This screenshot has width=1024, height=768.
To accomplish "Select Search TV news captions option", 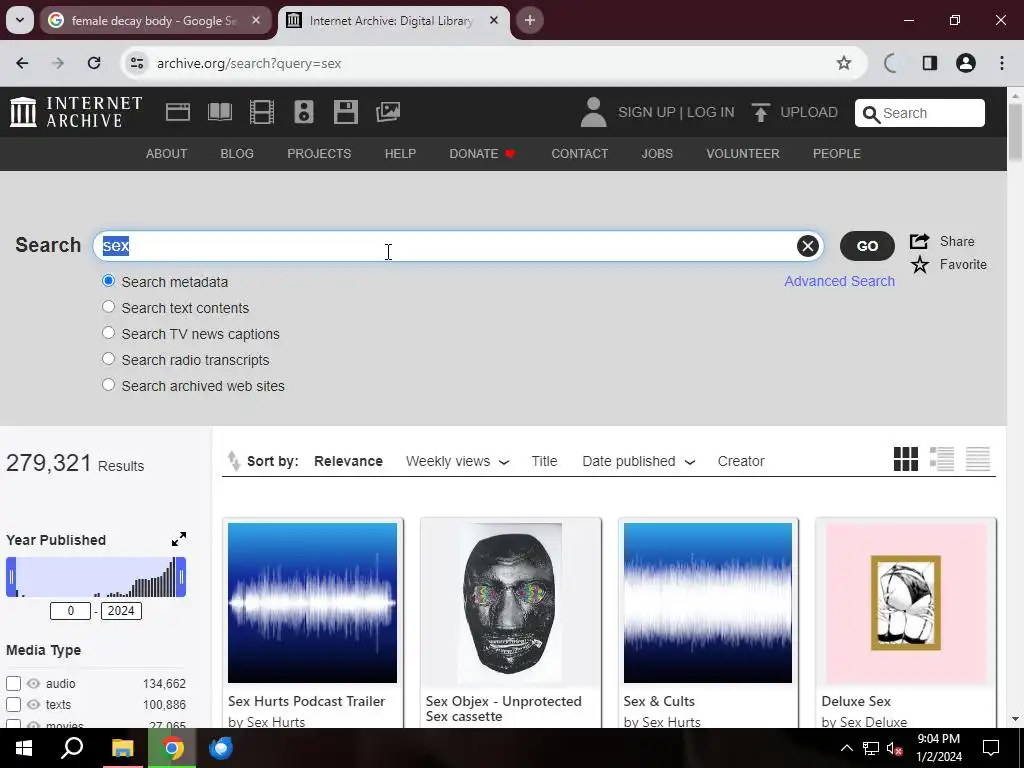I will pos(108,334).
